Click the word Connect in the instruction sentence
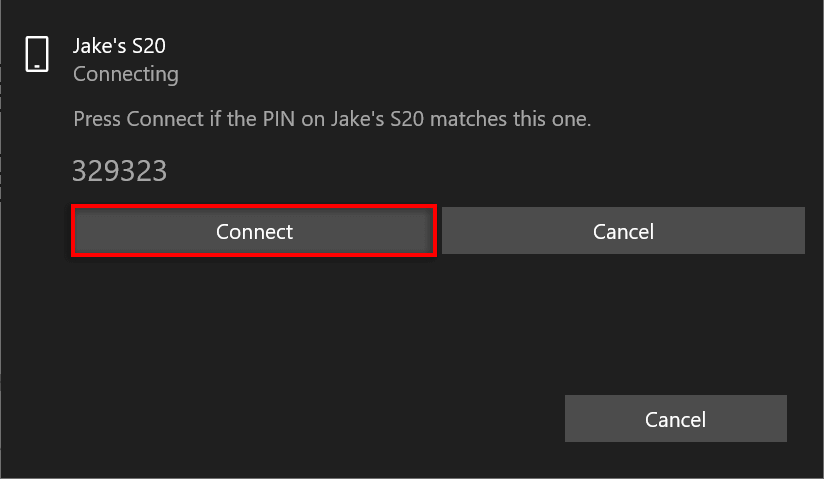This screenshot has width=824, height=479. [165, 119]
